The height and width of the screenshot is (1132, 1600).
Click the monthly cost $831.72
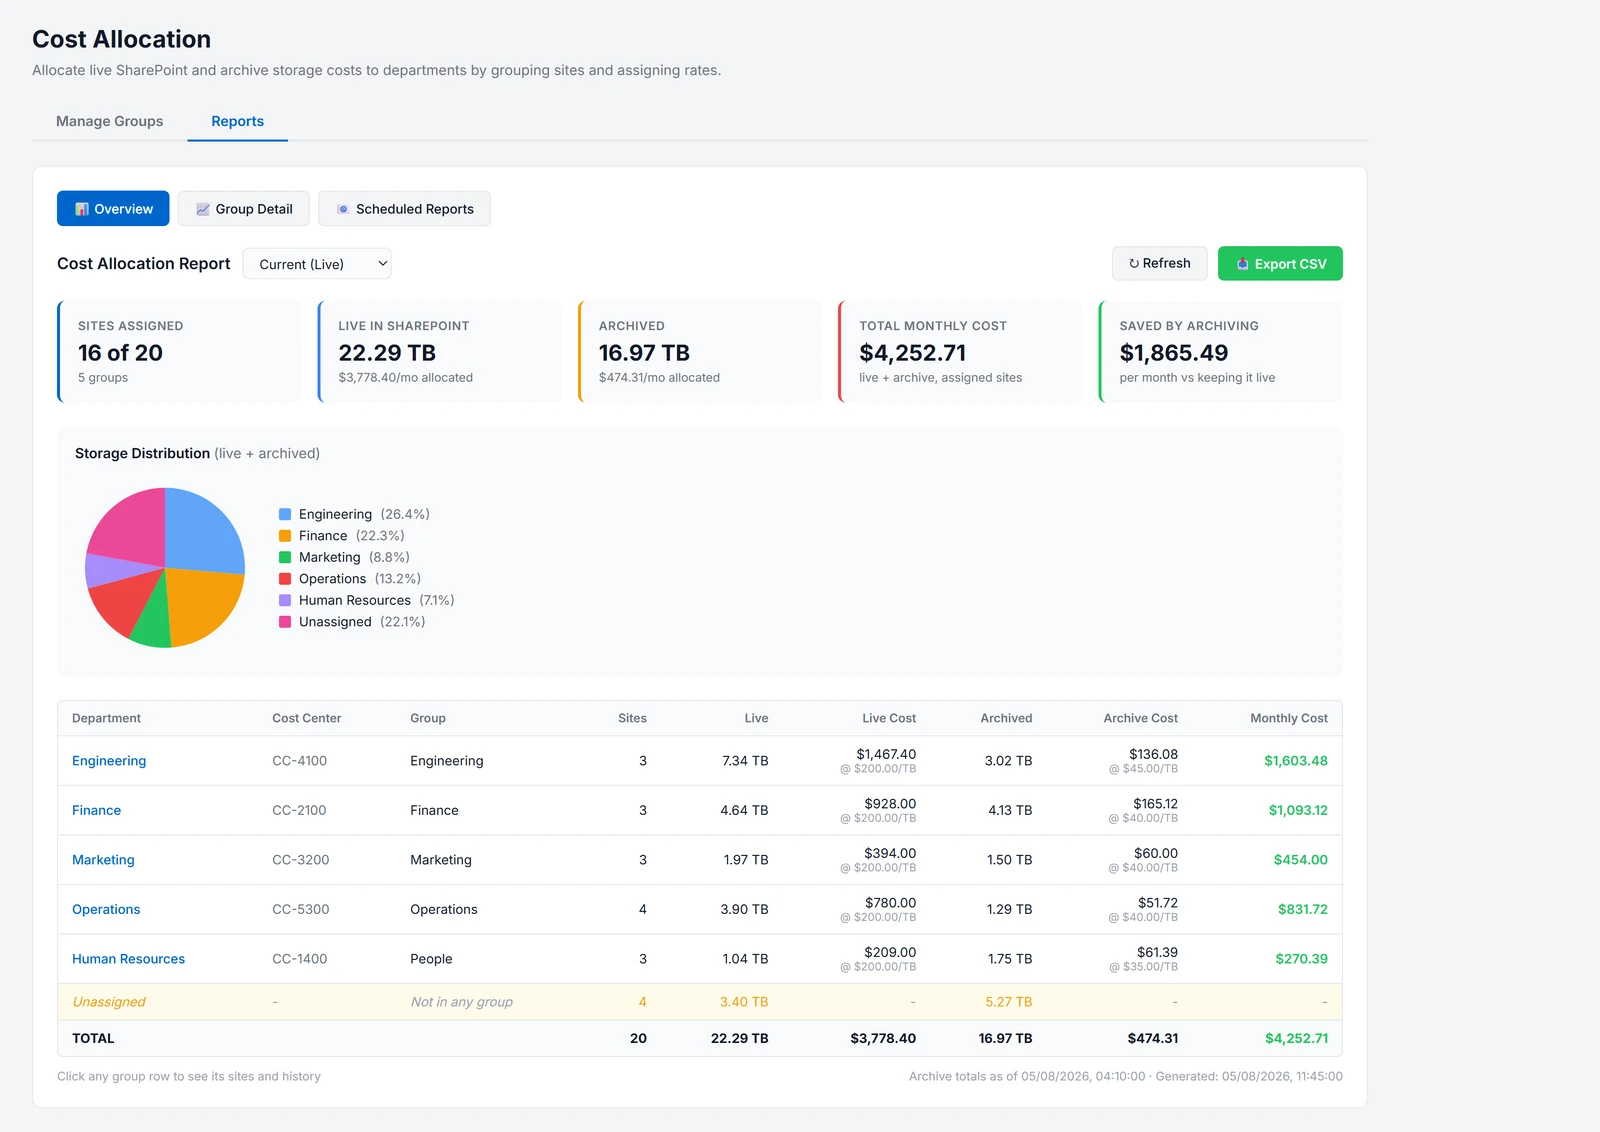click(x=1303, y=909)
